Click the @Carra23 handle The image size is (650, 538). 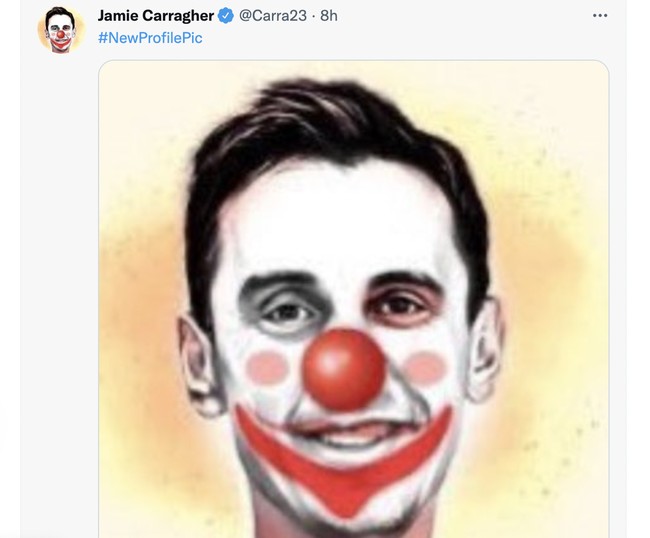point(273,16)
